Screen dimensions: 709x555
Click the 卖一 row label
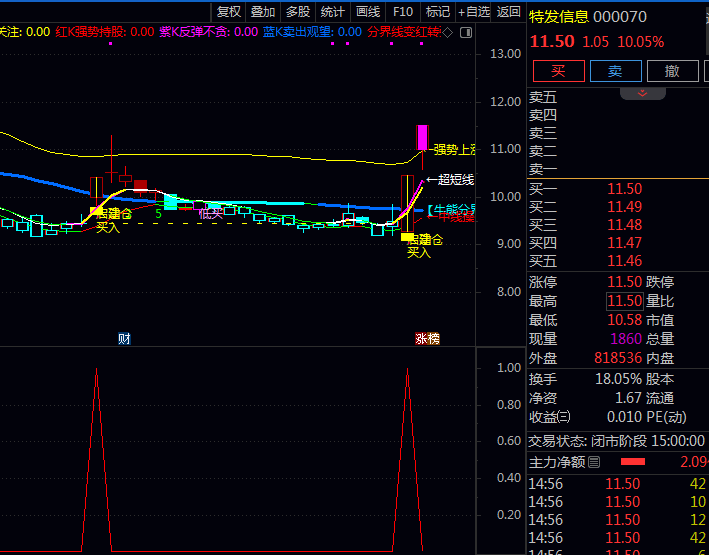pos(543,170)
